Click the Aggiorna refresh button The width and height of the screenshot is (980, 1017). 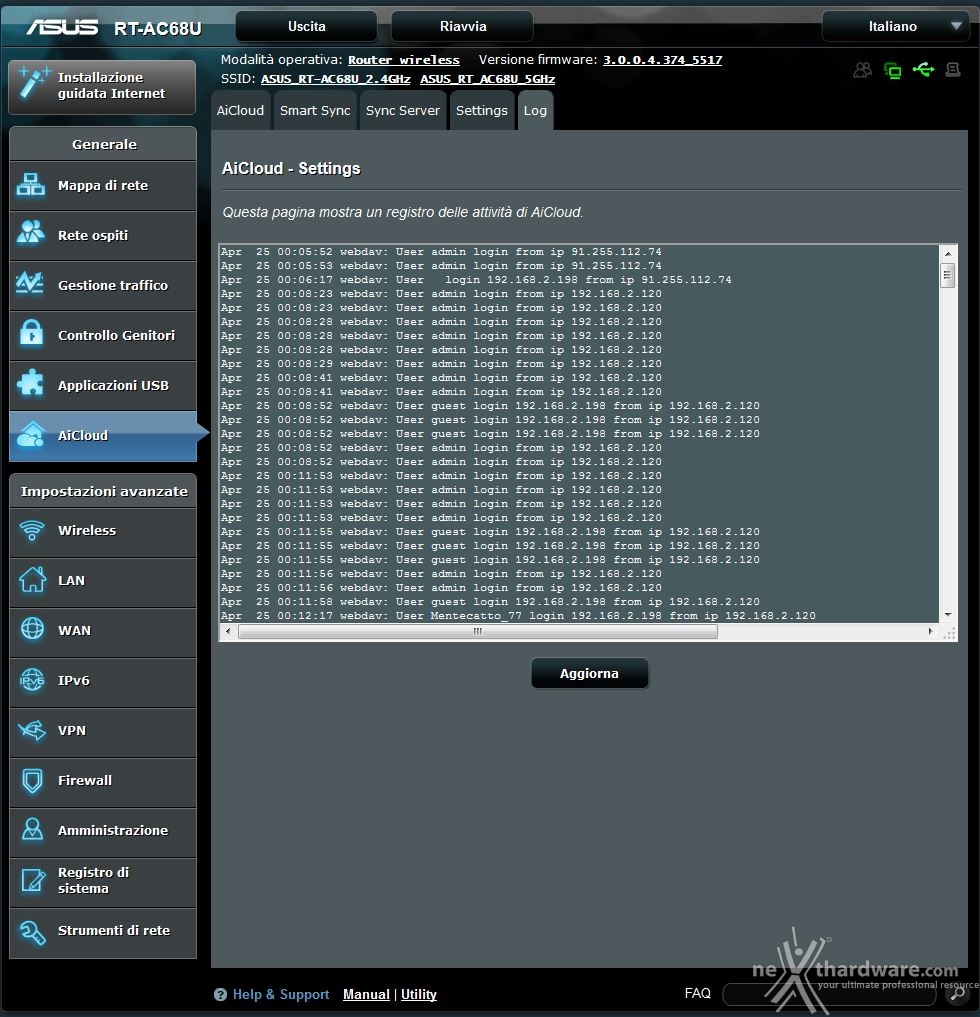pos(589,673)
